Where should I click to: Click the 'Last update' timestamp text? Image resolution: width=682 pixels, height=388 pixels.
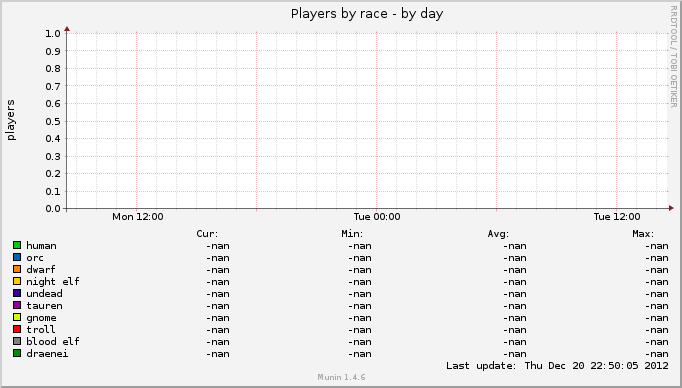[557, 366]
